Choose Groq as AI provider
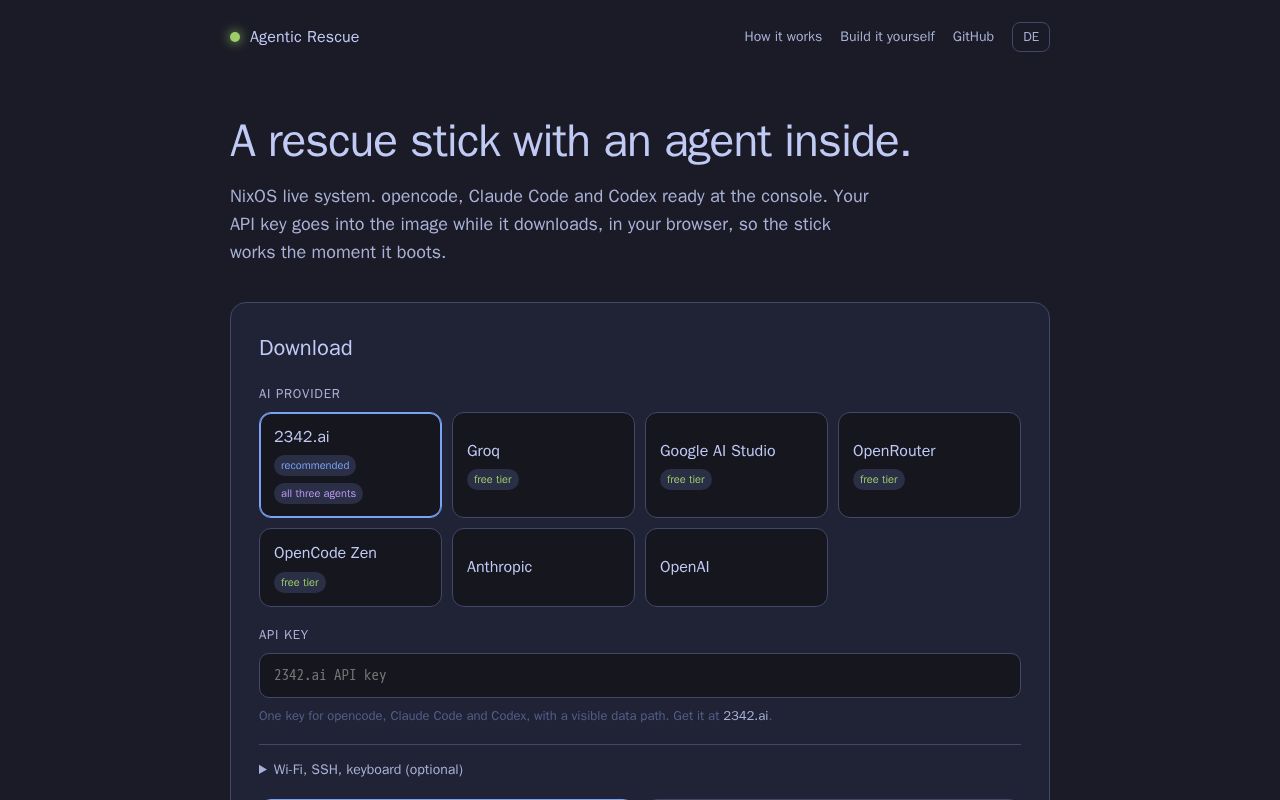 (x=543, y=465)
